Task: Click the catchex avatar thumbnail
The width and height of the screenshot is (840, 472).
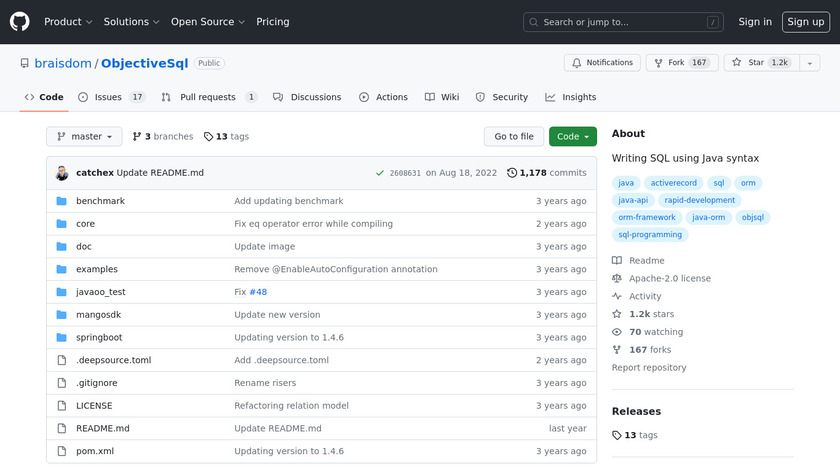Action: click(62, 173)
